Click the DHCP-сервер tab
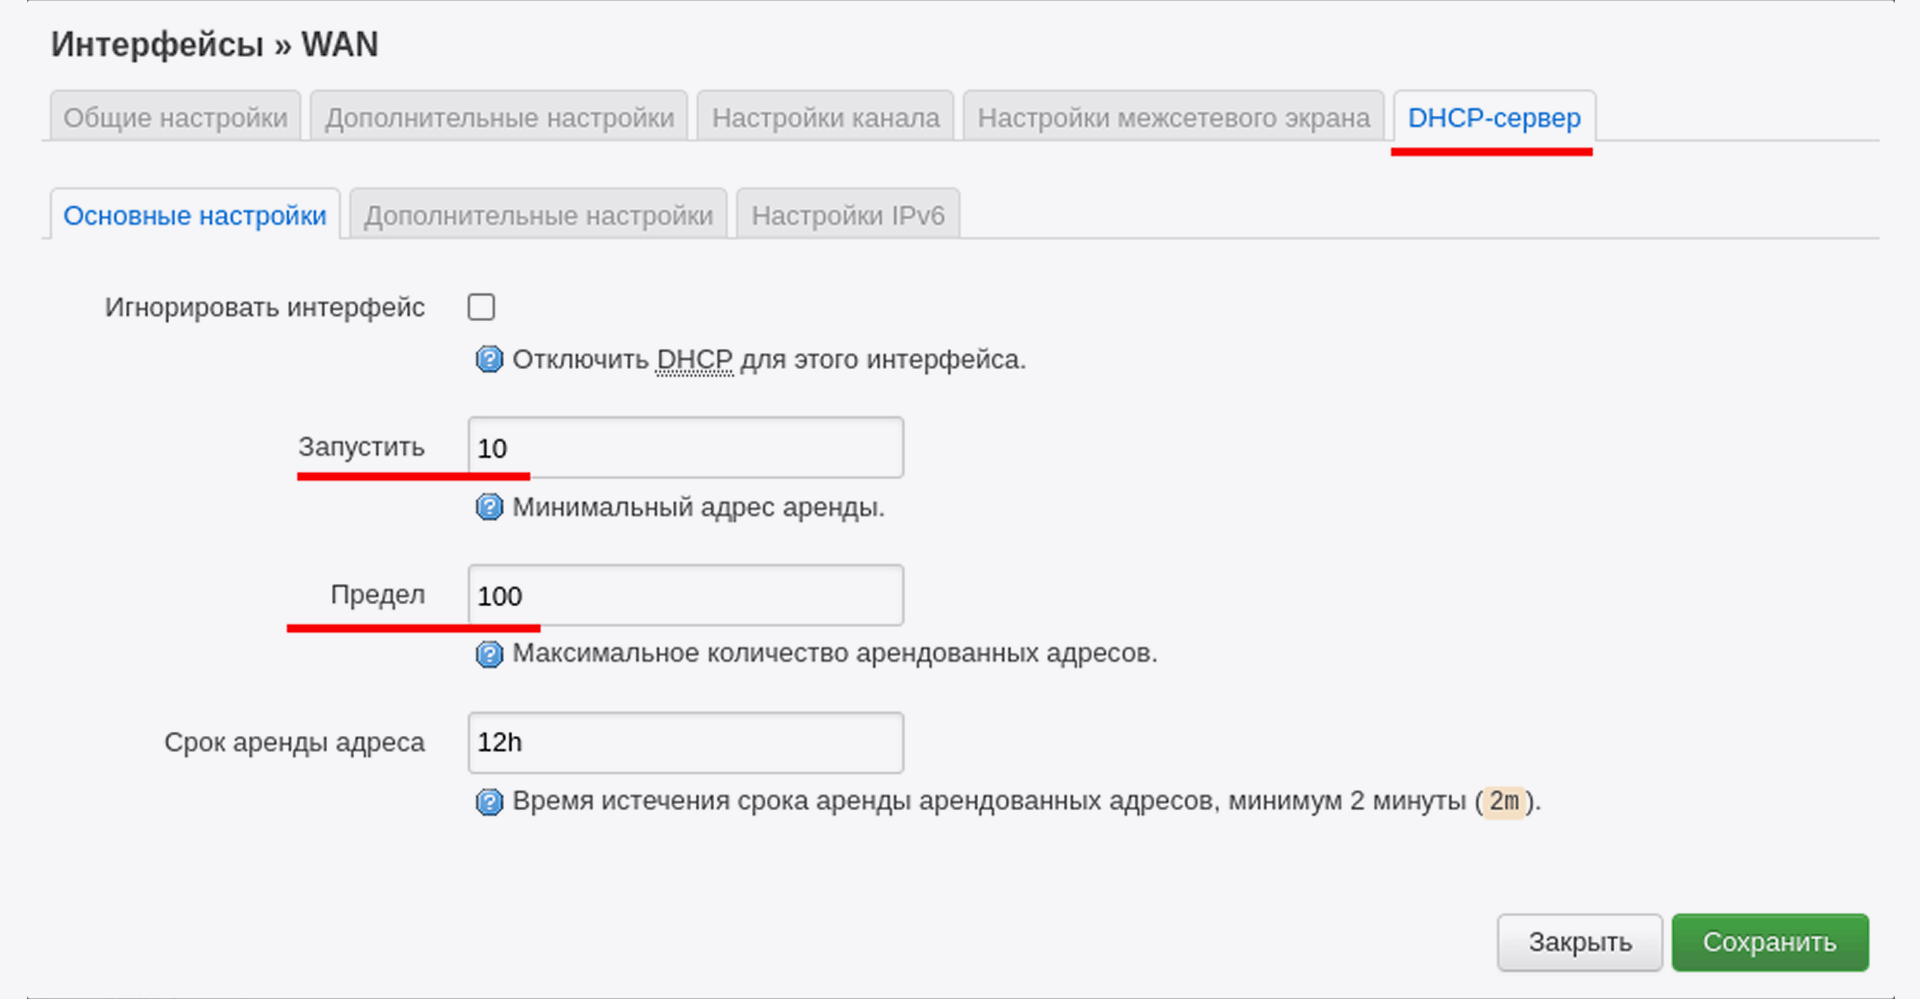Viewport: 1920px width, 999px height. [x=1493, y=118]
